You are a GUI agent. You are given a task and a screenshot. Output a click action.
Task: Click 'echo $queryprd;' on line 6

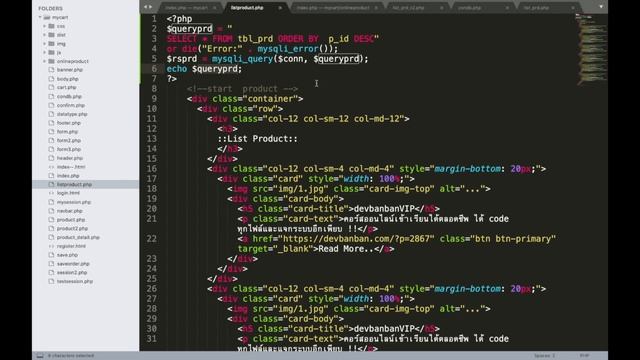tap(204, 69)
